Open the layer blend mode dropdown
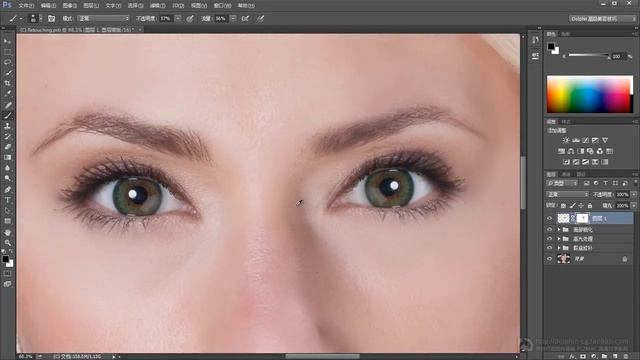 (568, 194)
